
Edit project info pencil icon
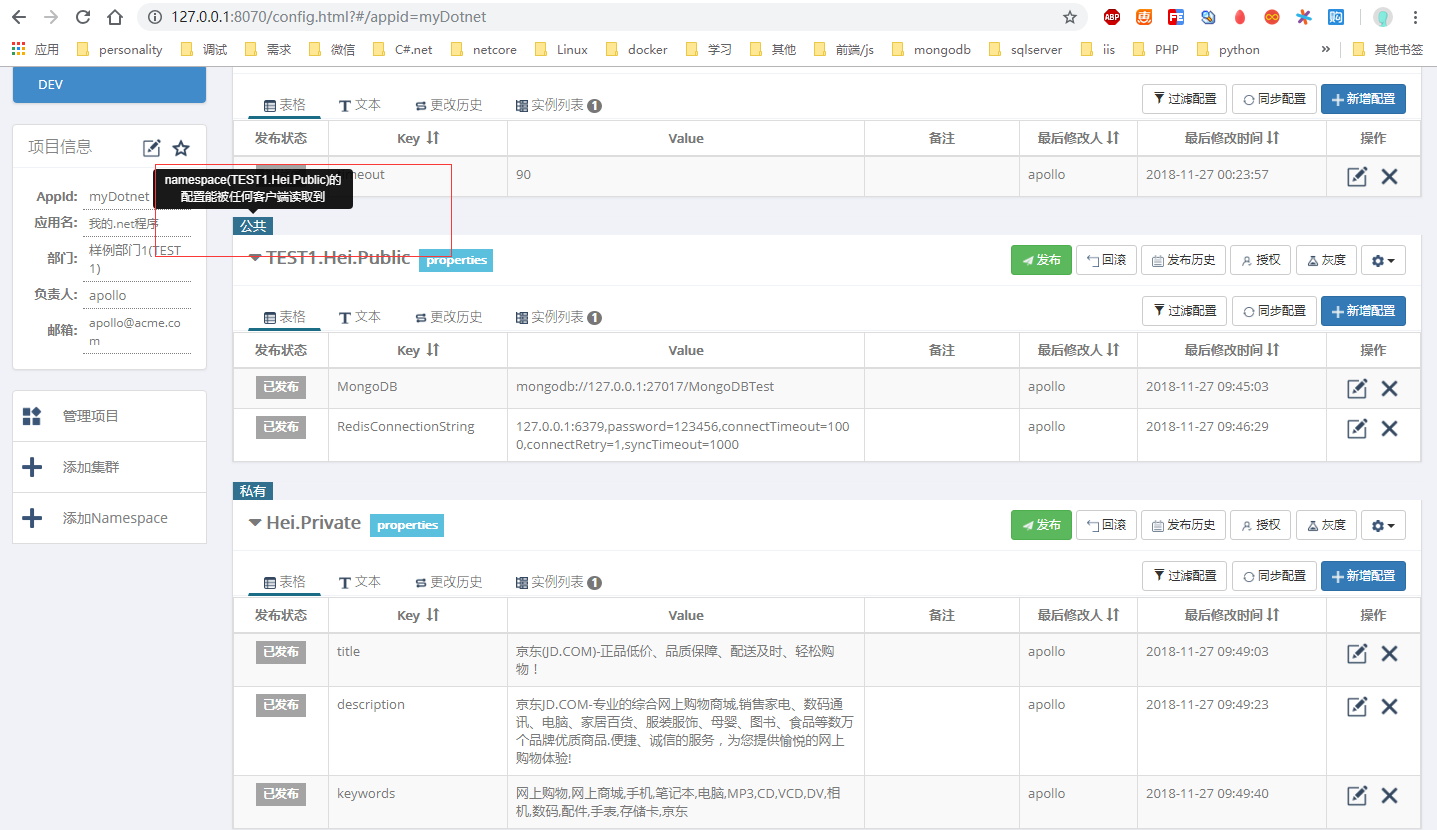[x=151, y=148]
